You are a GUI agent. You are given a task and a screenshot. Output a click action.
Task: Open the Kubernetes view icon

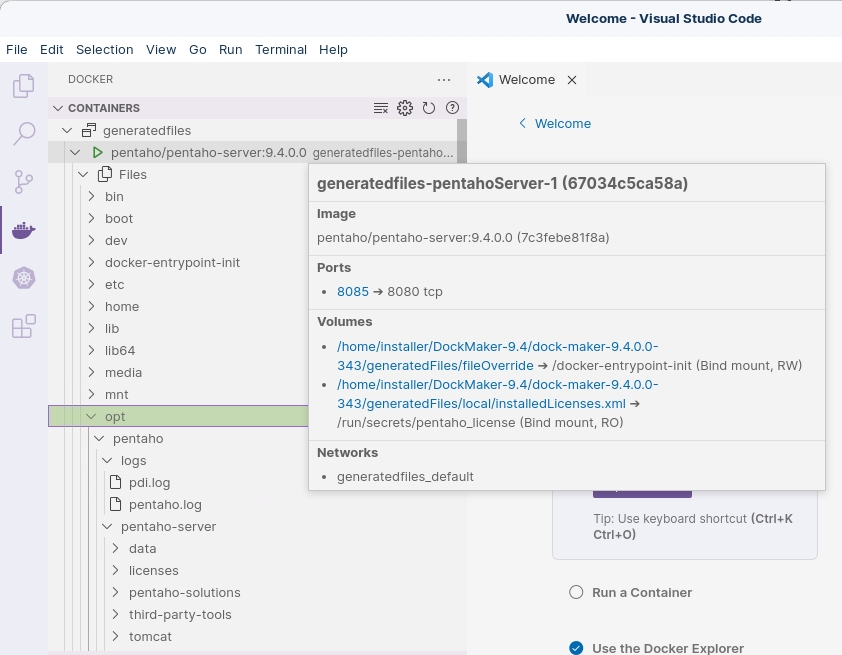[x=23, y=278]
